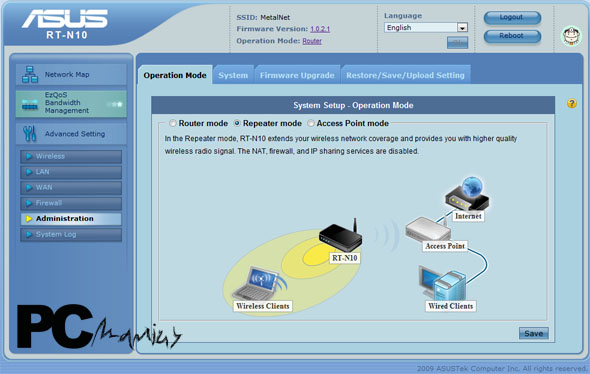This screenshot has width=590, height=374.
Task: Click the Internet modem globe icon
Action: pyautogui.click(x=467, y=194)
